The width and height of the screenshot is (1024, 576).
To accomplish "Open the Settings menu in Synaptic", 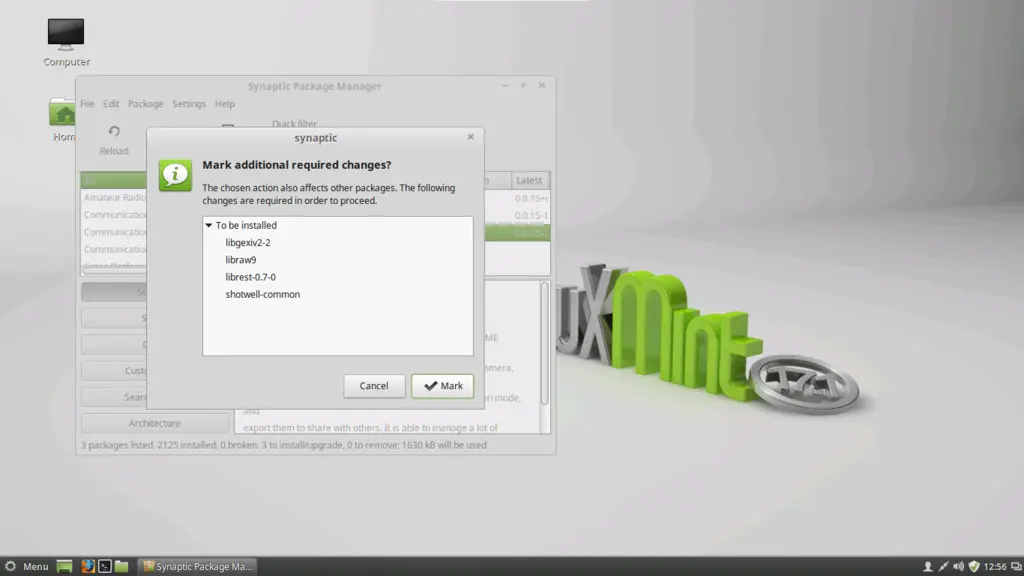I will pos(189,104).
